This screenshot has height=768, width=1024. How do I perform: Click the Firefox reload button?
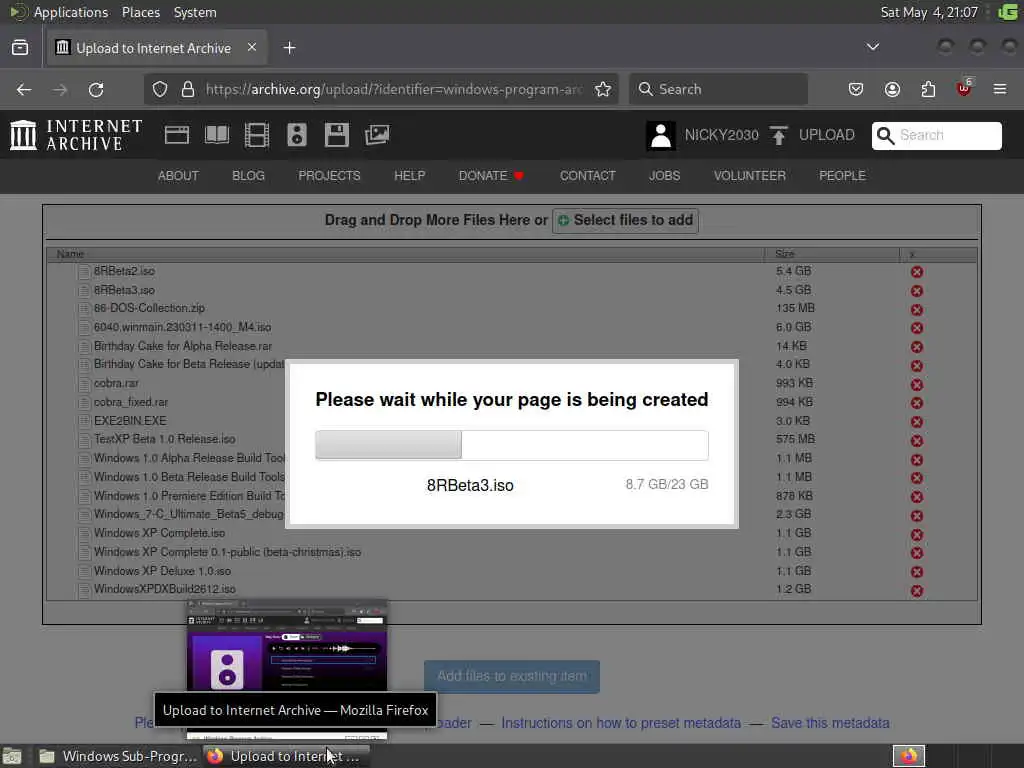click(96, 89)
